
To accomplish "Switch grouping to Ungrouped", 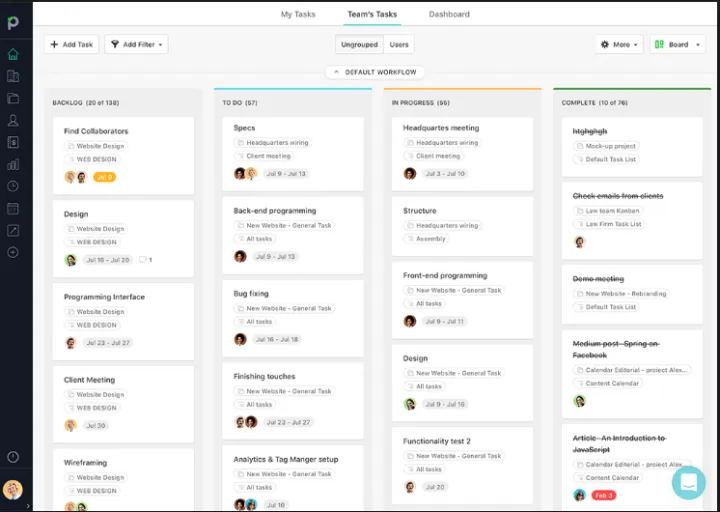I will pos(359,45).
